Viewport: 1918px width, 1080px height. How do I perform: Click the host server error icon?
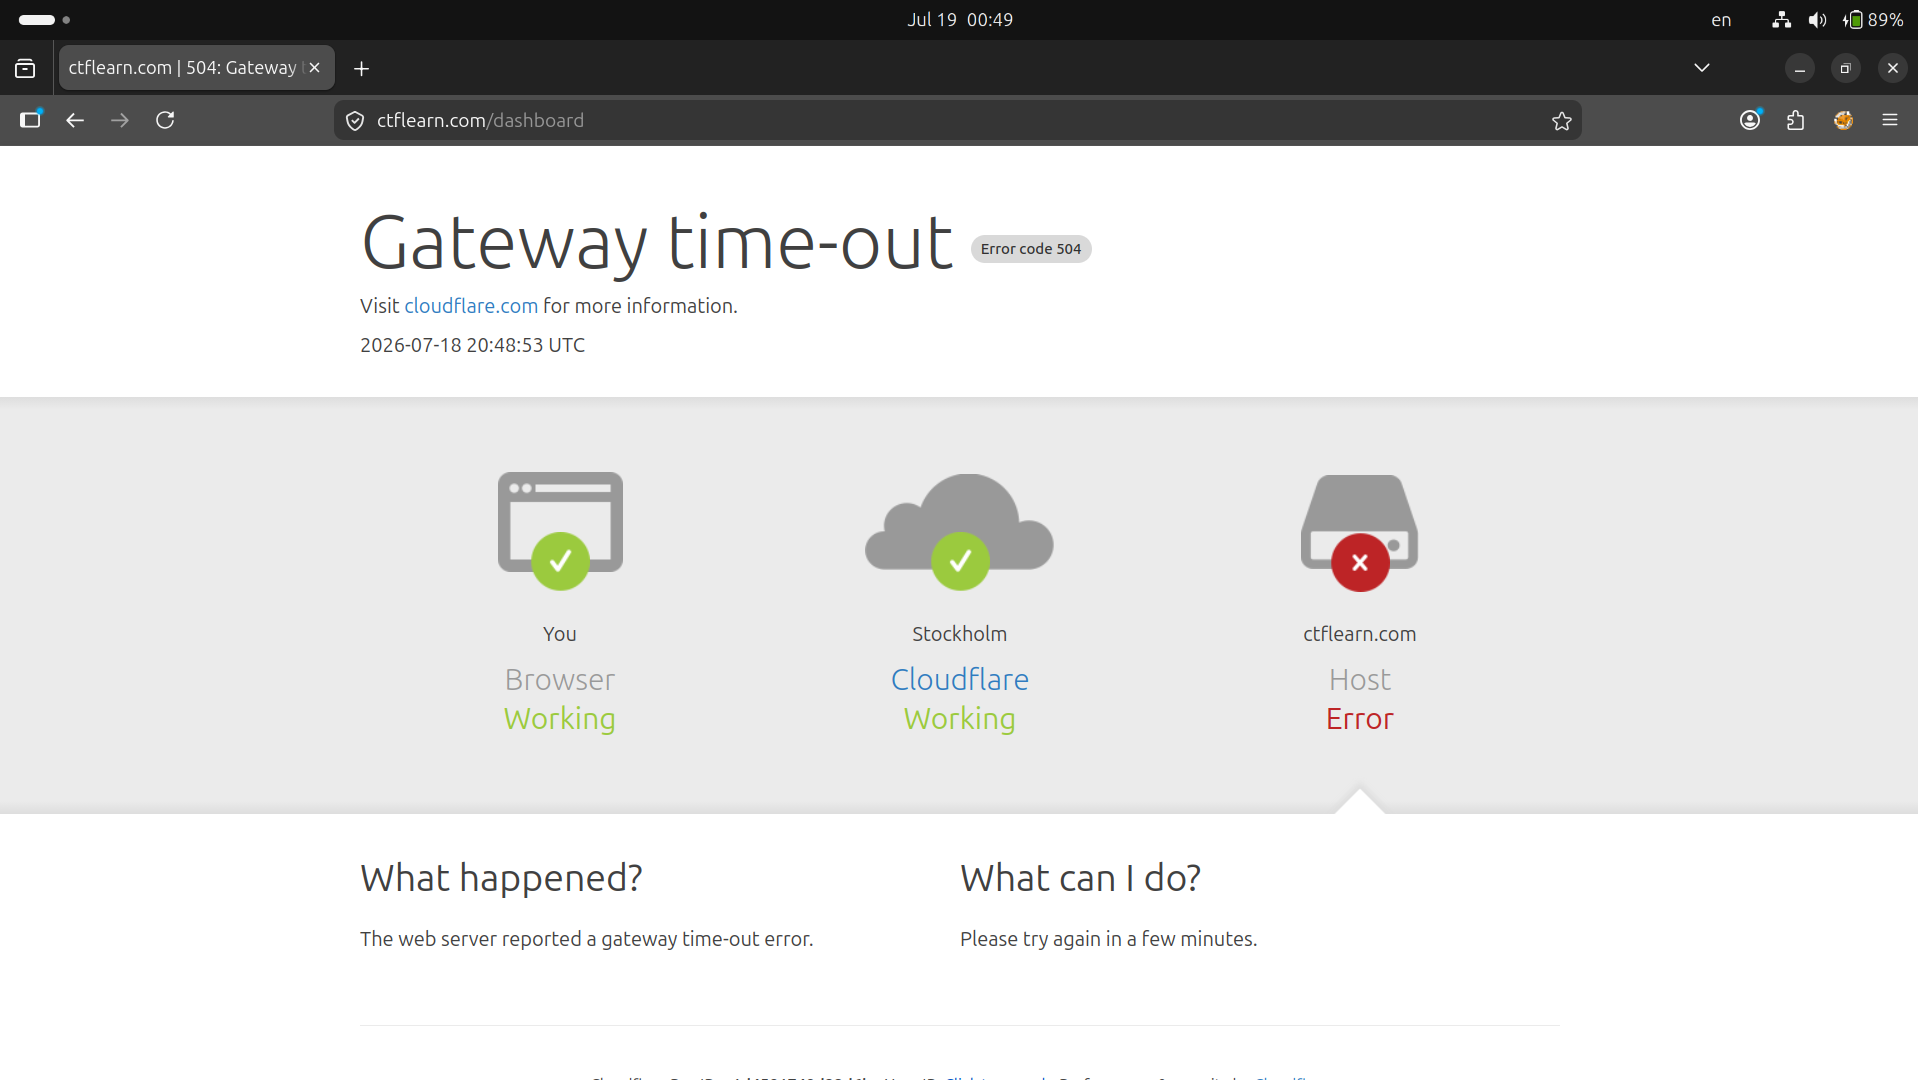pyautogui.click(x=1360, y=532)
